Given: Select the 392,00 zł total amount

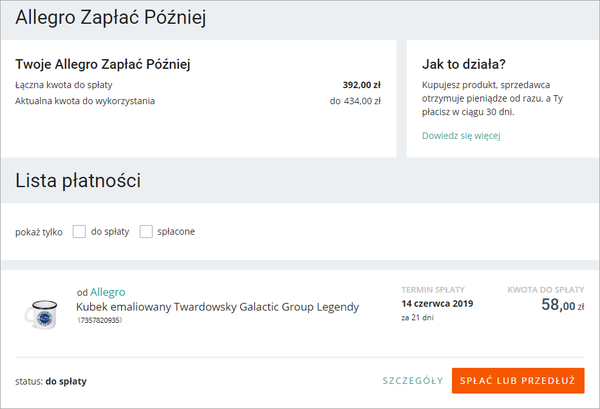Looking at the screenshot, I should coord(361,85).
